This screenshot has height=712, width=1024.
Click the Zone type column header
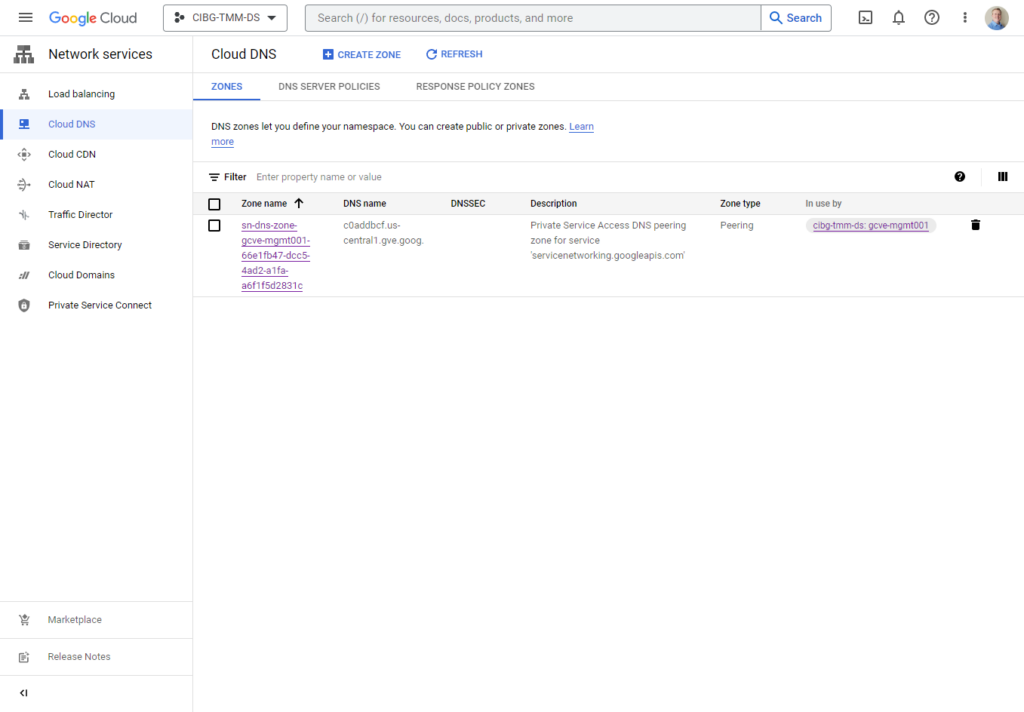[740, 204]
